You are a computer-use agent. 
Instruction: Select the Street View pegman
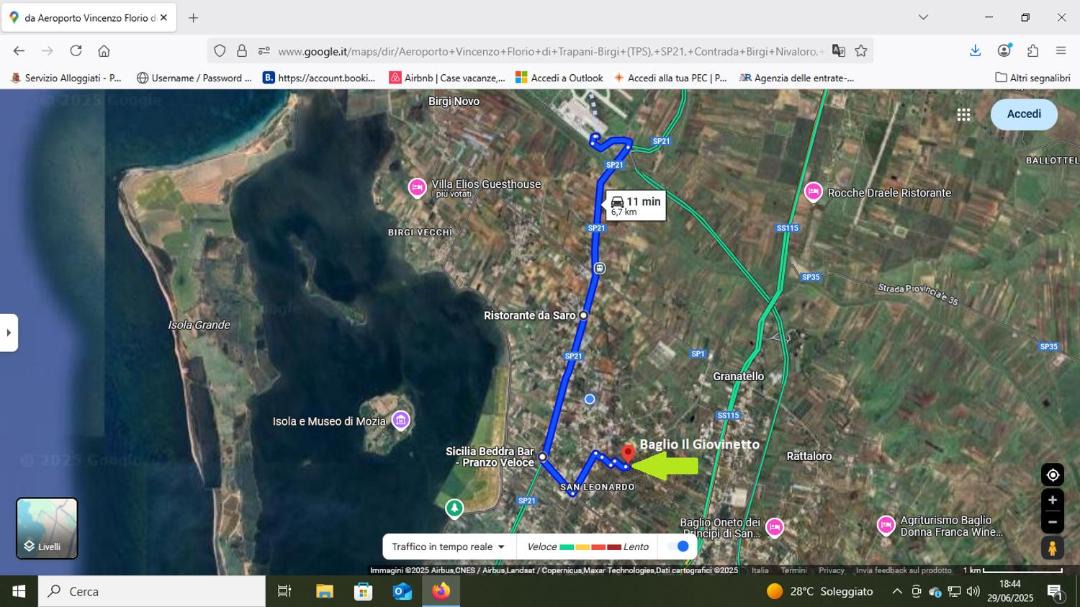(1051, 548)
